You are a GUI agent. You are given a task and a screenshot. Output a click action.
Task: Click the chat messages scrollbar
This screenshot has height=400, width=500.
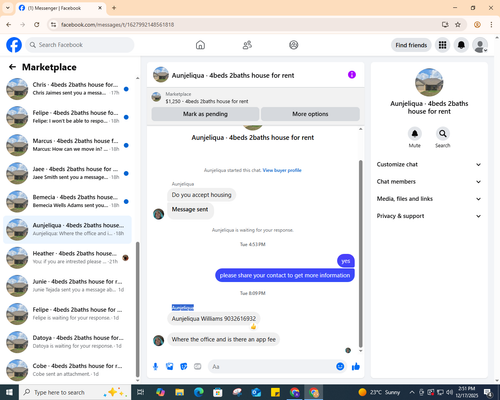tap(360, 254)
